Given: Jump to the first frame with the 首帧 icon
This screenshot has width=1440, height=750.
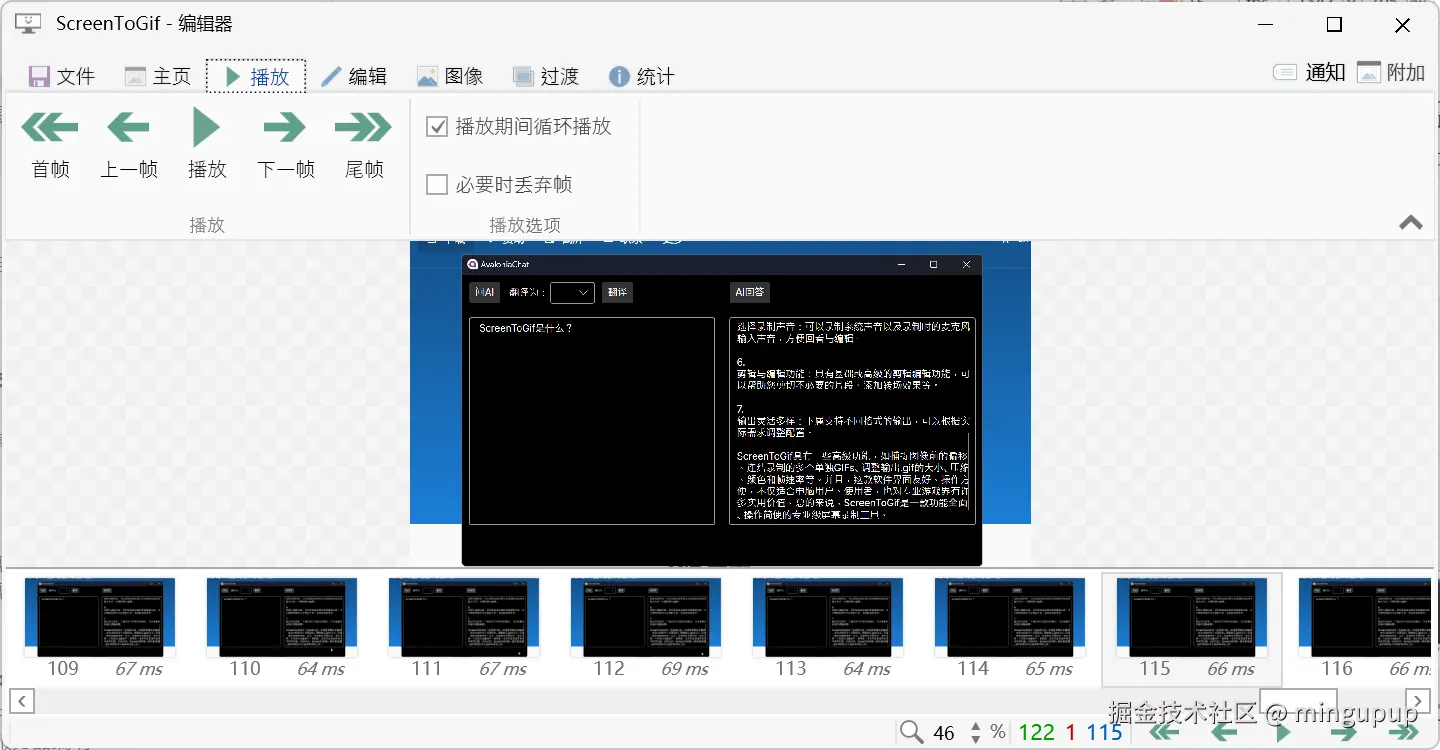Looking at the screenshot, I should click(50, 127).
